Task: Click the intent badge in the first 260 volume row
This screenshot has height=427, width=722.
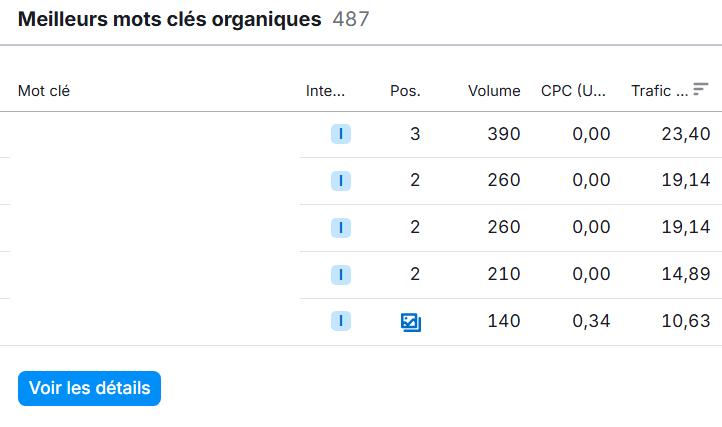Action: pos(341,181)
